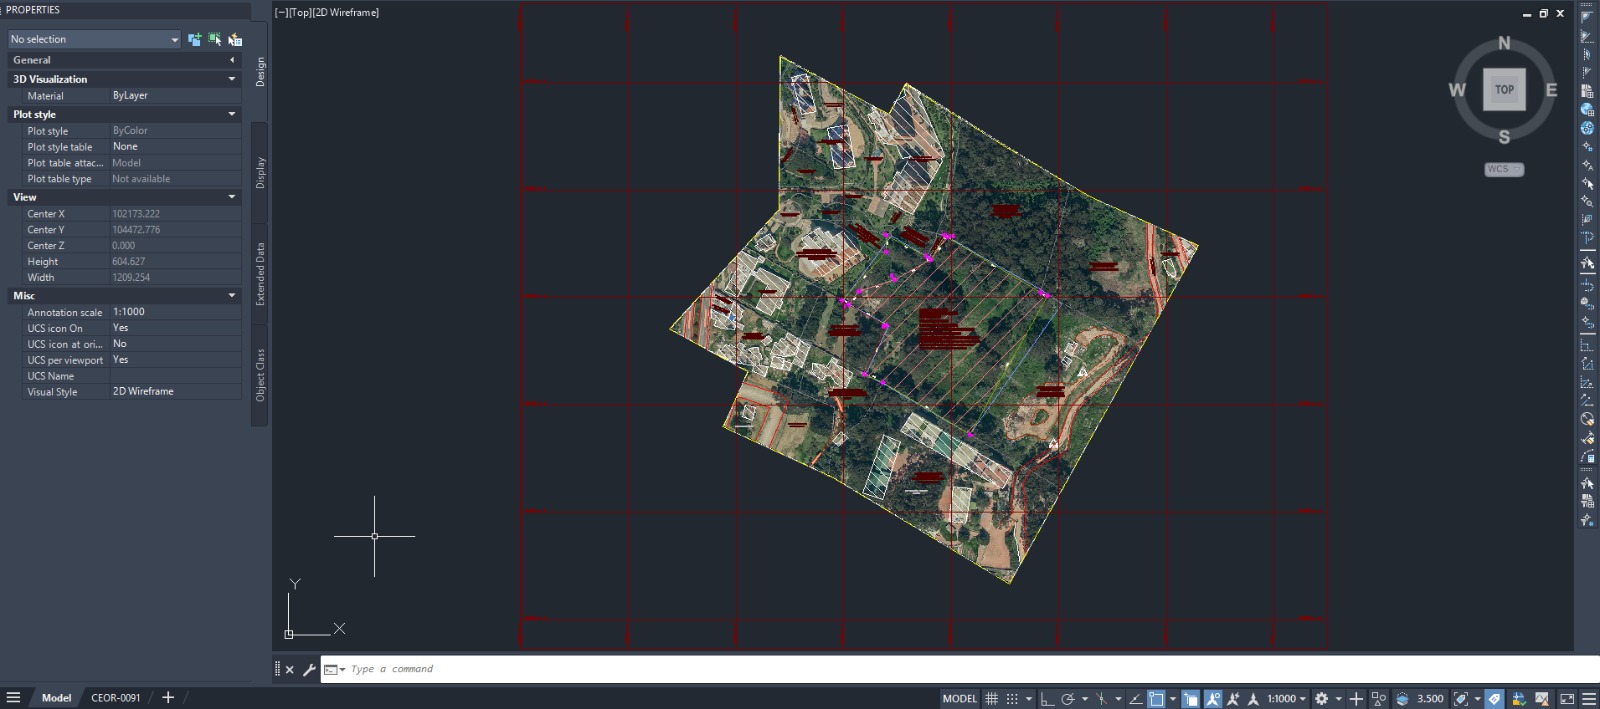
Task: Click the isolate objects icon in status bar
Action: tap(1379, 699)
